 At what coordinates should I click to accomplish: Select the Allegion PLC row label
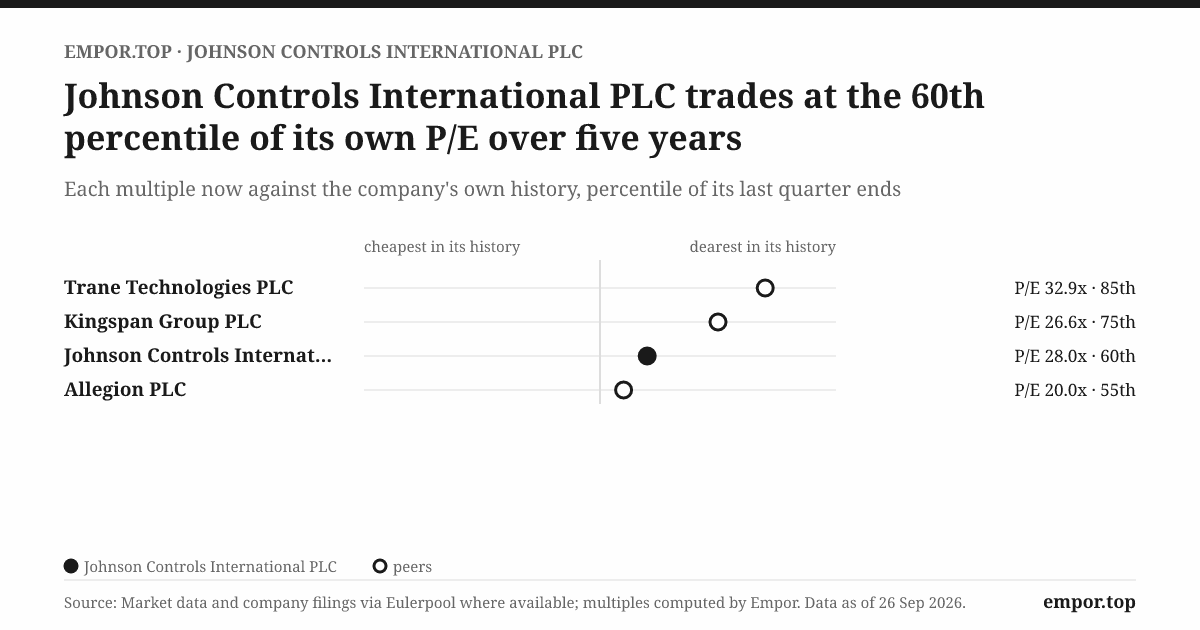click(x=125, y=390)
